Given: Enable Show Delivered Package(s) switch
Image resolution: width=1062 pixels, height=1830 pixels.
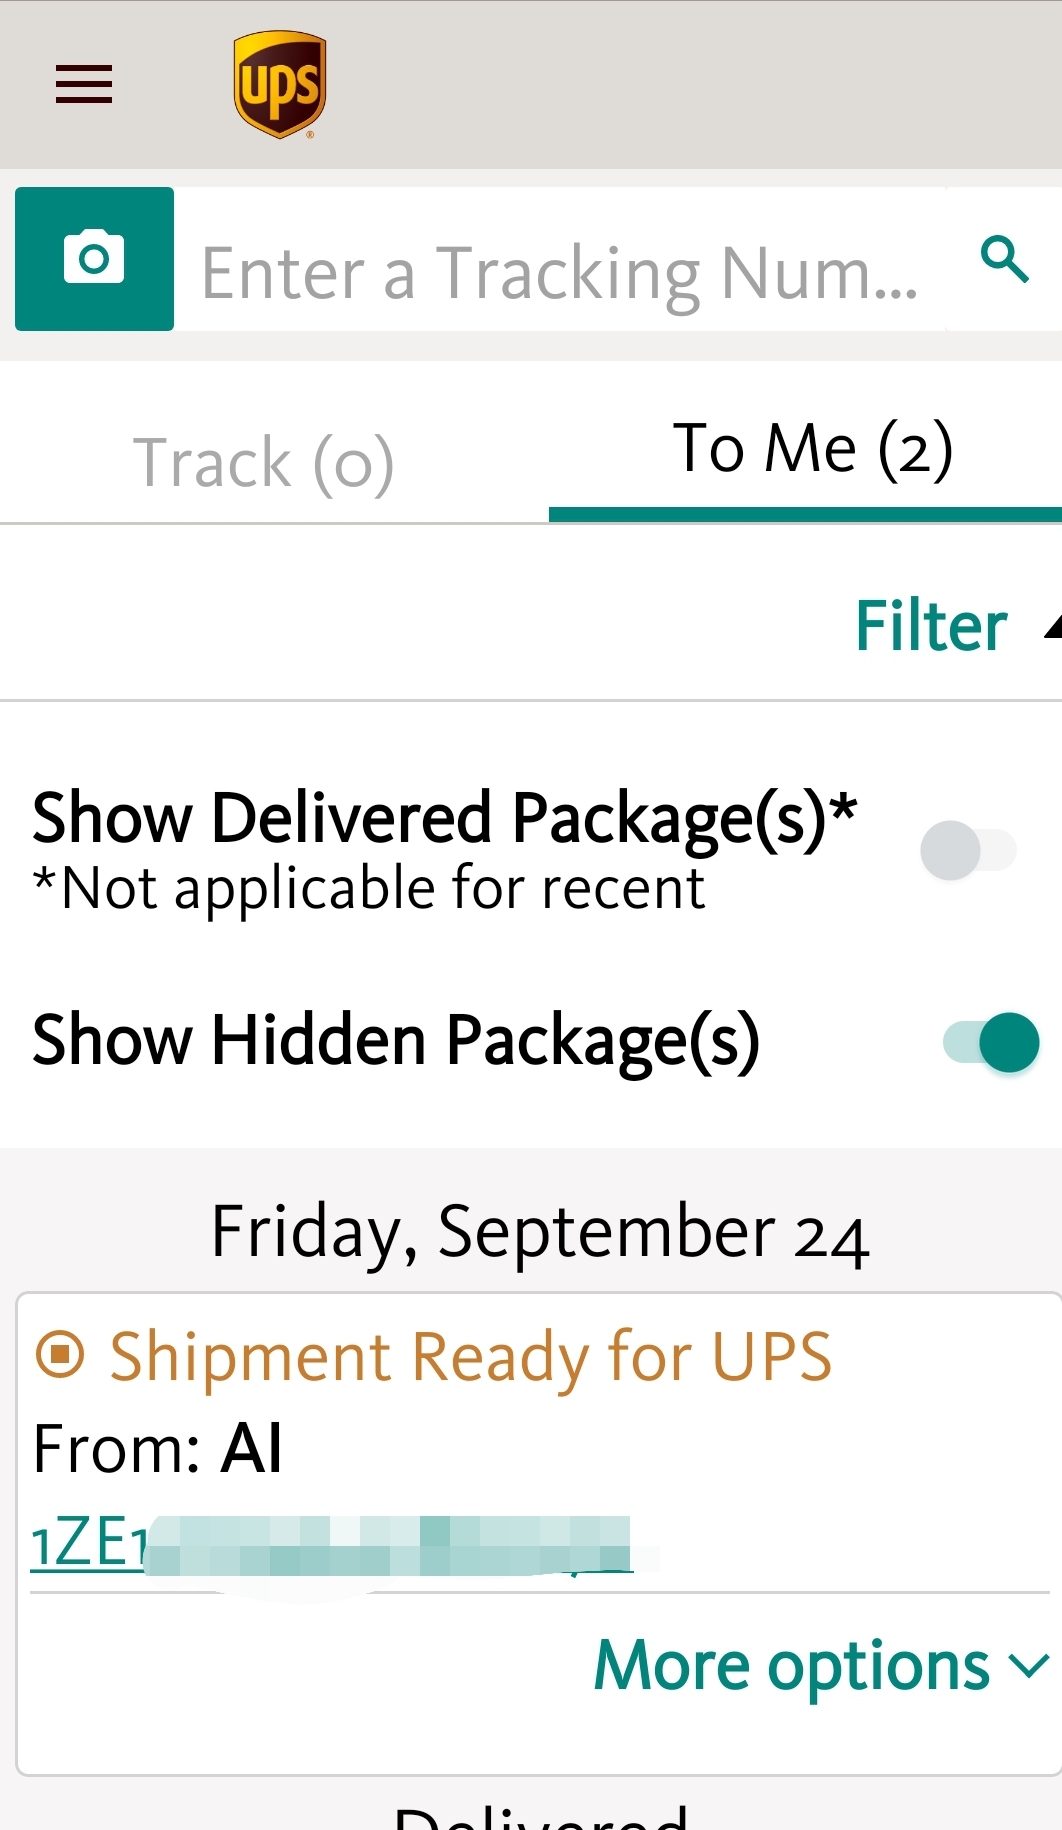Looking at the screenshot, I should point(968,850).
